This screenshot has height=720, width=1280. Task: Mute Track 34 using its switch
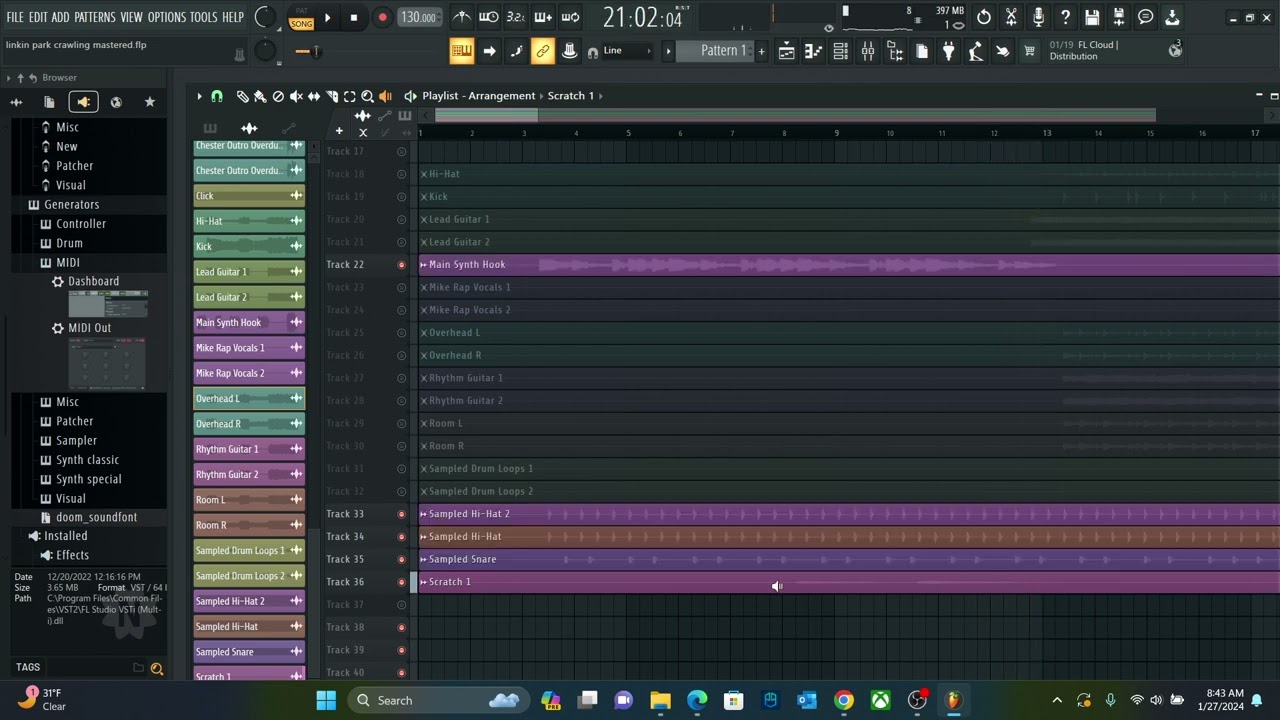point(402,537)
